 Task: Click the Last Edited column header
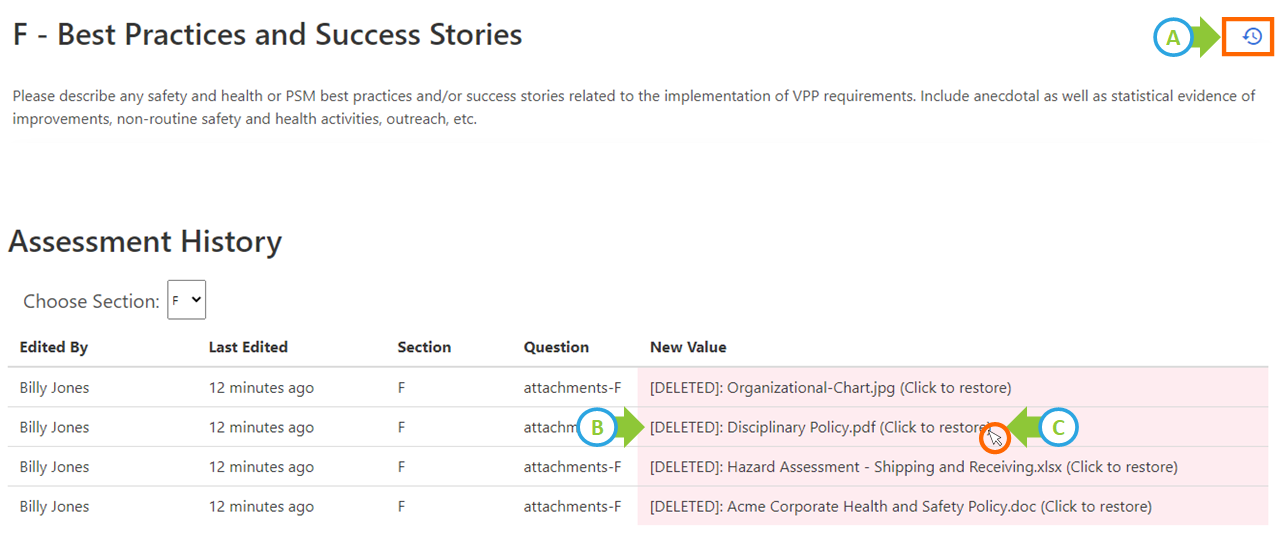click(x=248, y=347)
